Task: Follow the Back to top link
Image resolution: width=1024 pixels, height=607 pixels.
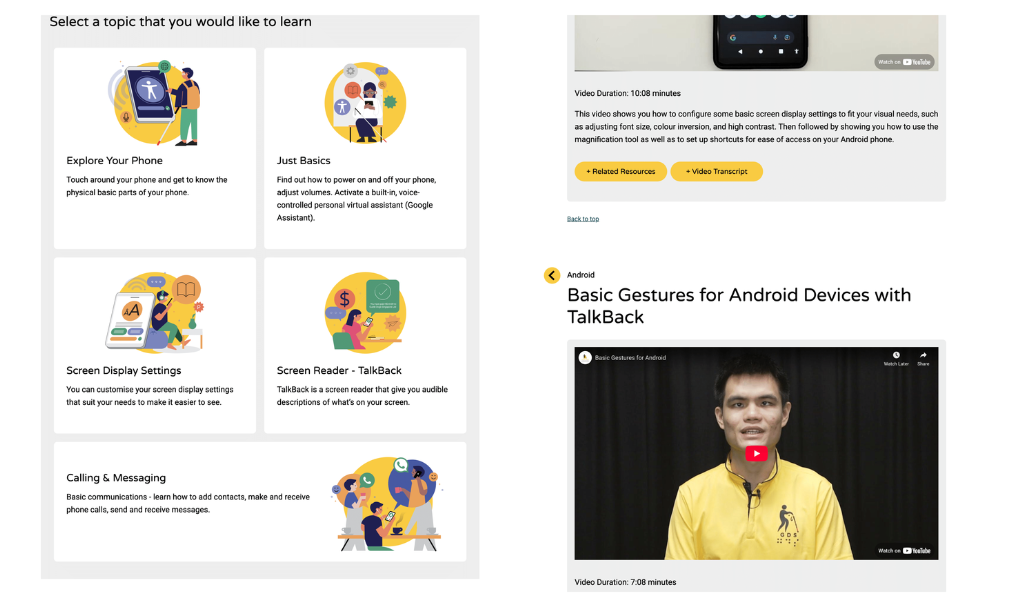Action: (x=583, y=219)
